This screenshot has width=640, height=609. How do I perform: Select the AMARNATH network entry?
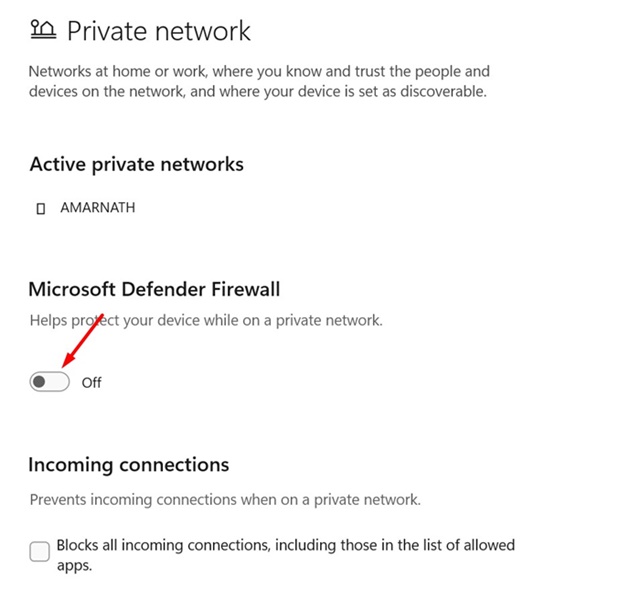[97, 209]
